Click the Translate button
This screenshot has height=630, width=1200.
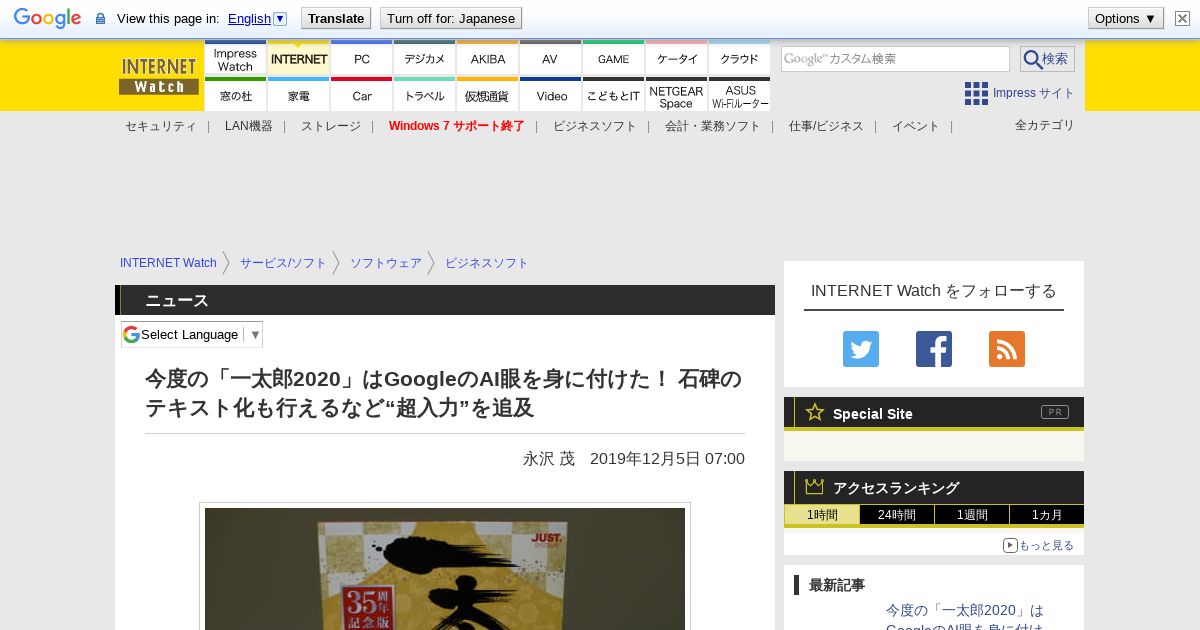335,18
